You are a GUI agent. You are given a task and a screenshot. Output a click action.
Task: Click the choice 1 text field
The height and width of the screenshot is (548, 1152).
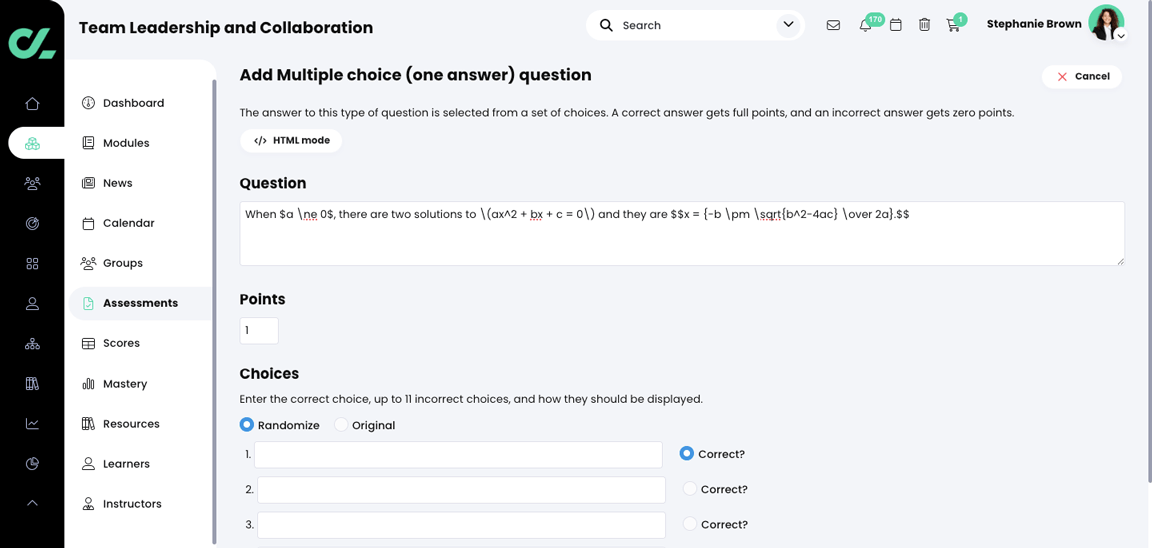click(x=458, y=455)
